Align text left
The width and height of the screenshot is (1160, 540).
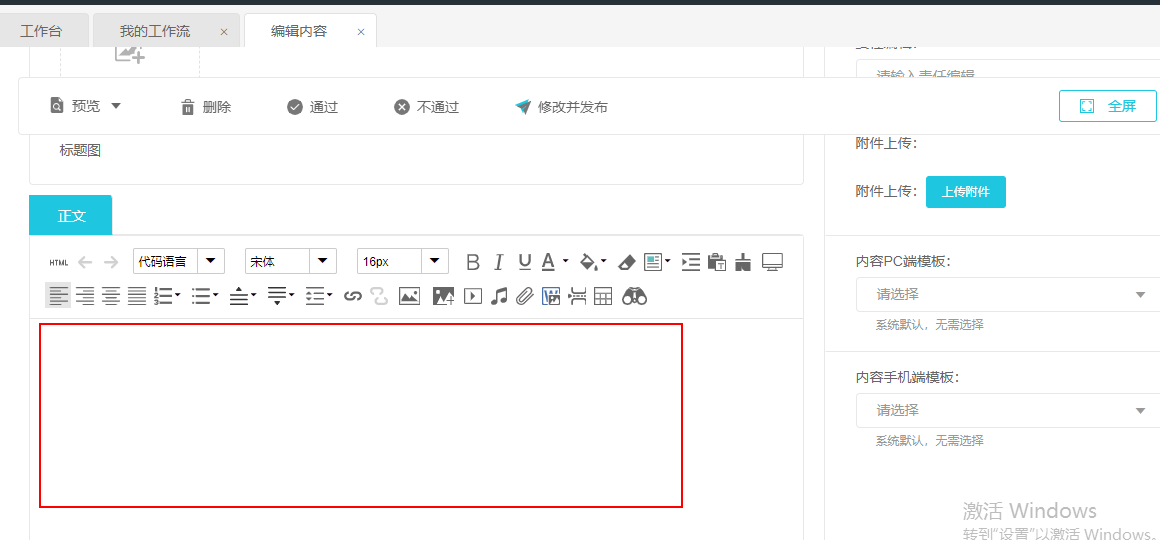pyautogui.click(x=58, y=297)
